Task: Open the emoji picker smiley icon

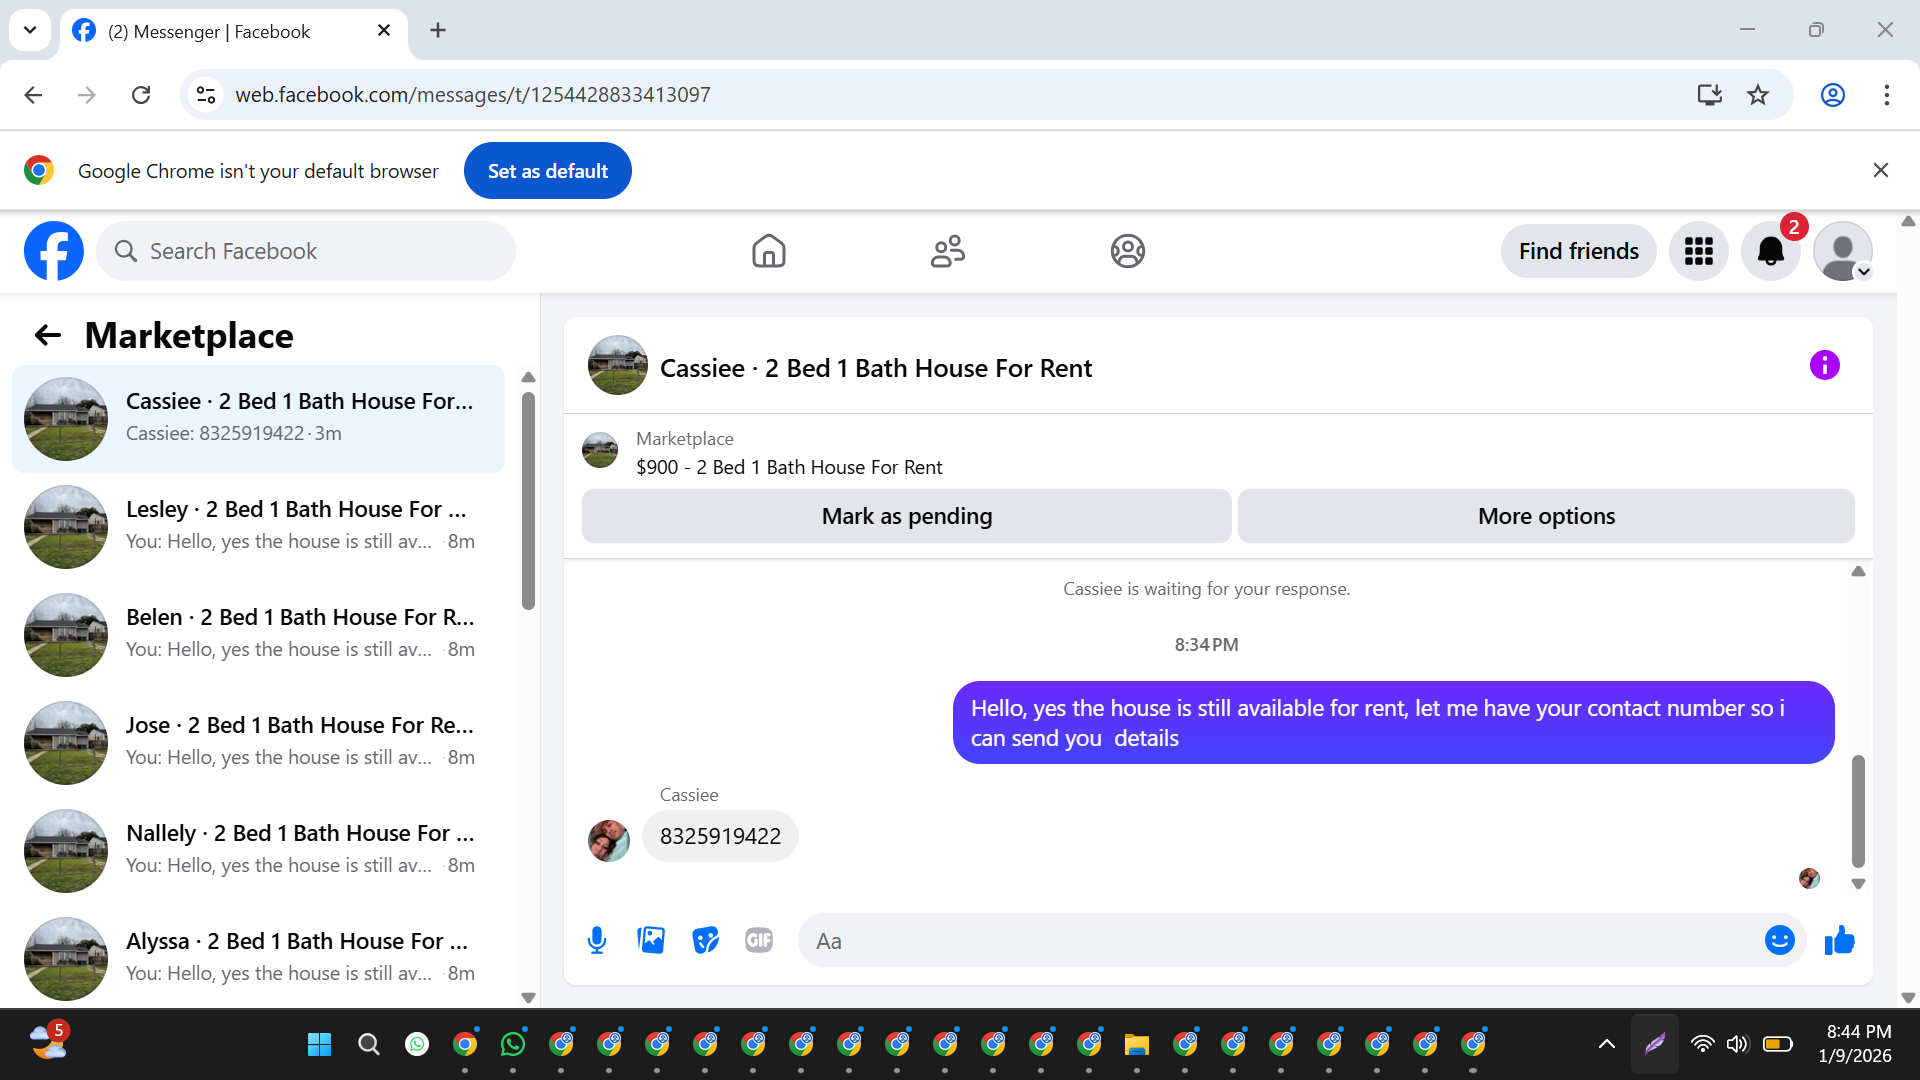Action: pyautogui.click(x=1779, y=940)
